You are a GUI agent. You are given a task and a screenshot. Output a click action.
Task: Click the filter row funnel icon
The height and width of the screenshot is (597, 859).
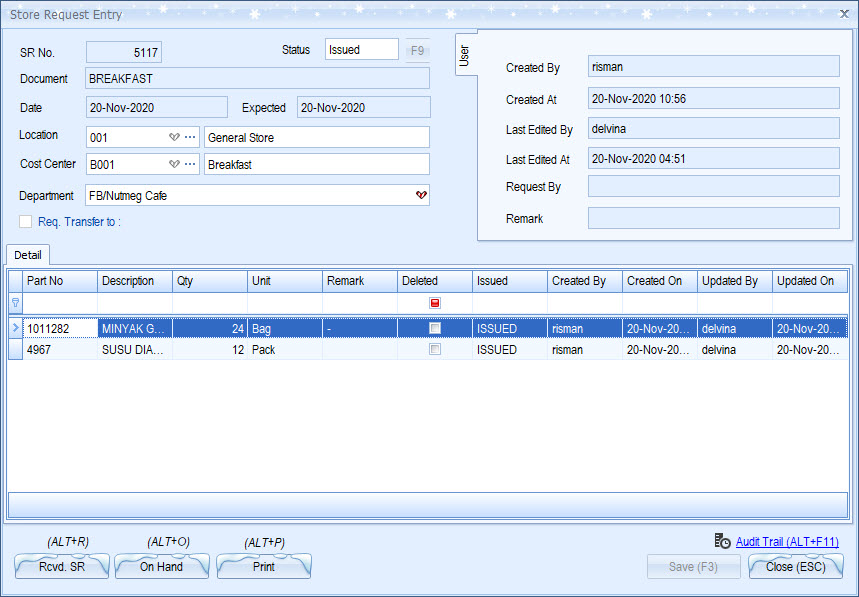tap(15, 303)
